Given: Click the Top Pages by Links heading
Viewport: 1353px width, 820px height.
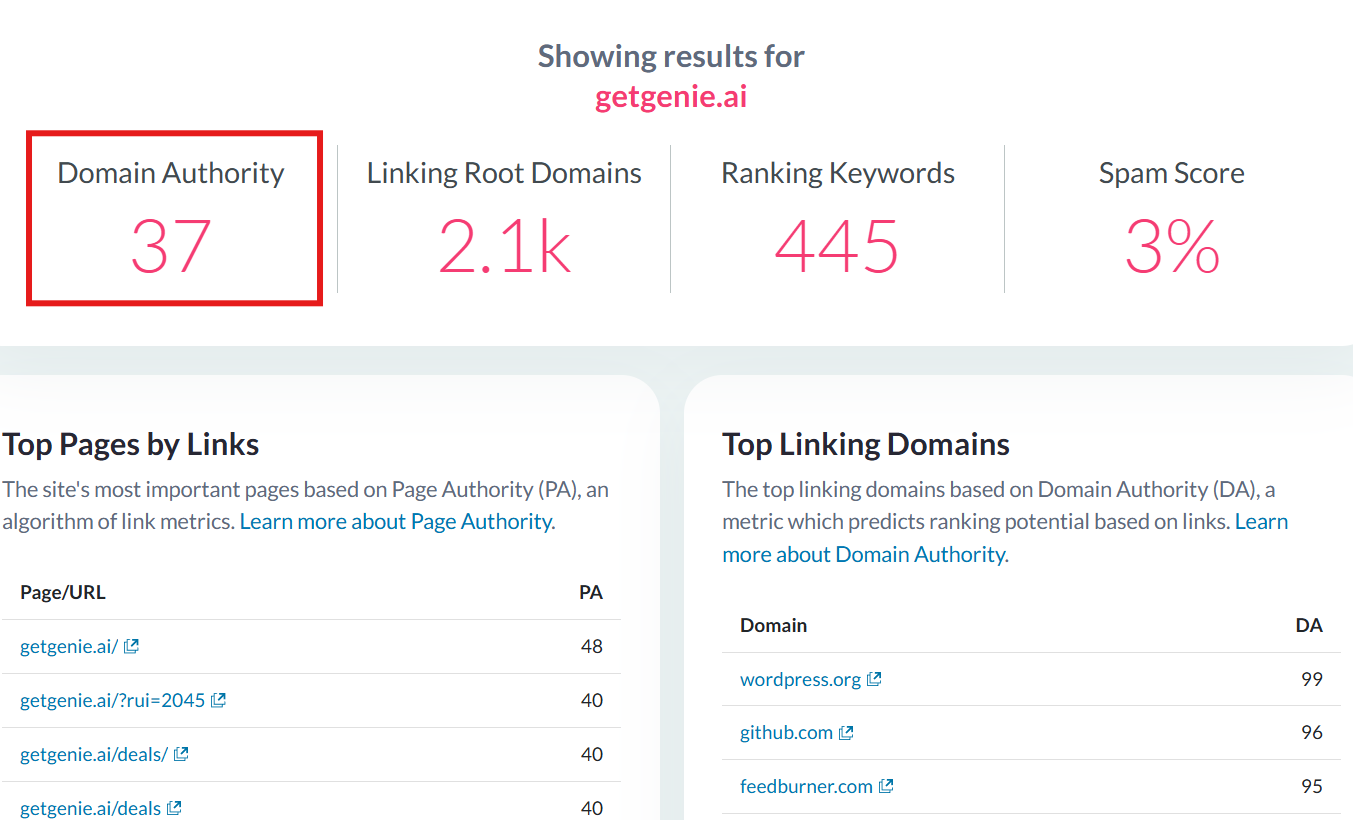Looking at the screenshot, I should (131, 444).
